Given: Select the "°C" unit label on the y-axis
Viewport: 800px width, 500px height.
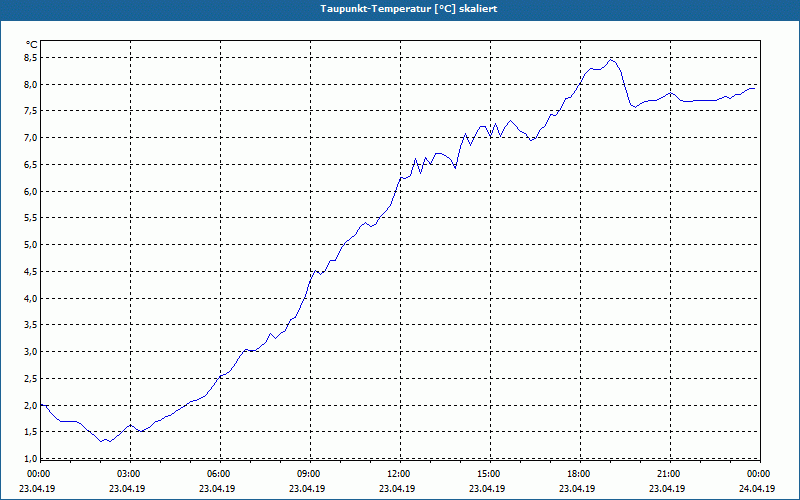Looking at the screenshot, I should coord(32,45).
